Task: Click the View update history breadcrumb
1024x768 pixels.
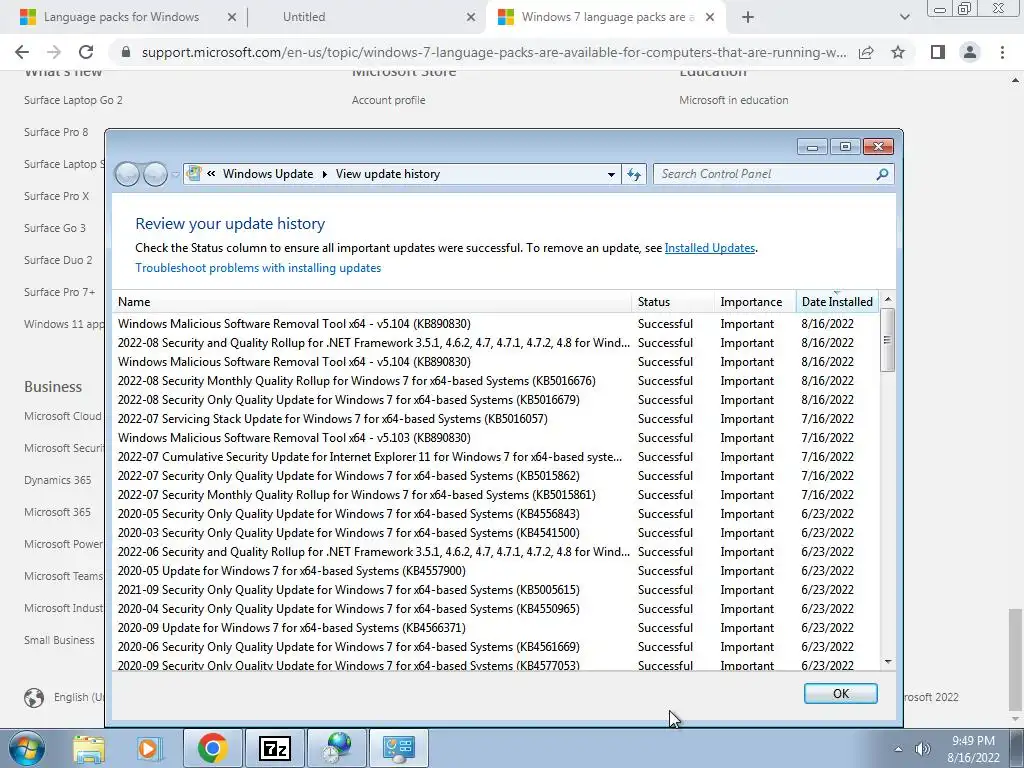Action: [x=388, y=174]
